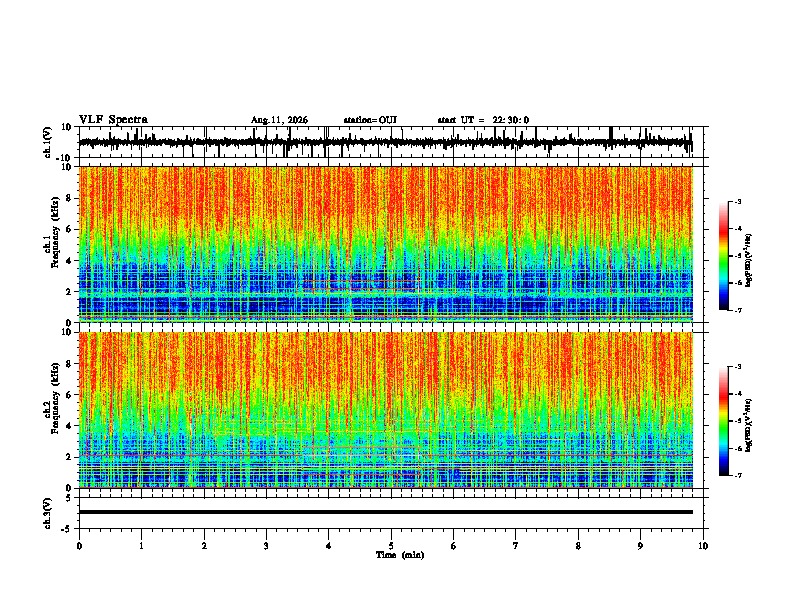792x612 pixels.
Task: Click the "ch.3(V)" axis label
Action: point(48,513)
